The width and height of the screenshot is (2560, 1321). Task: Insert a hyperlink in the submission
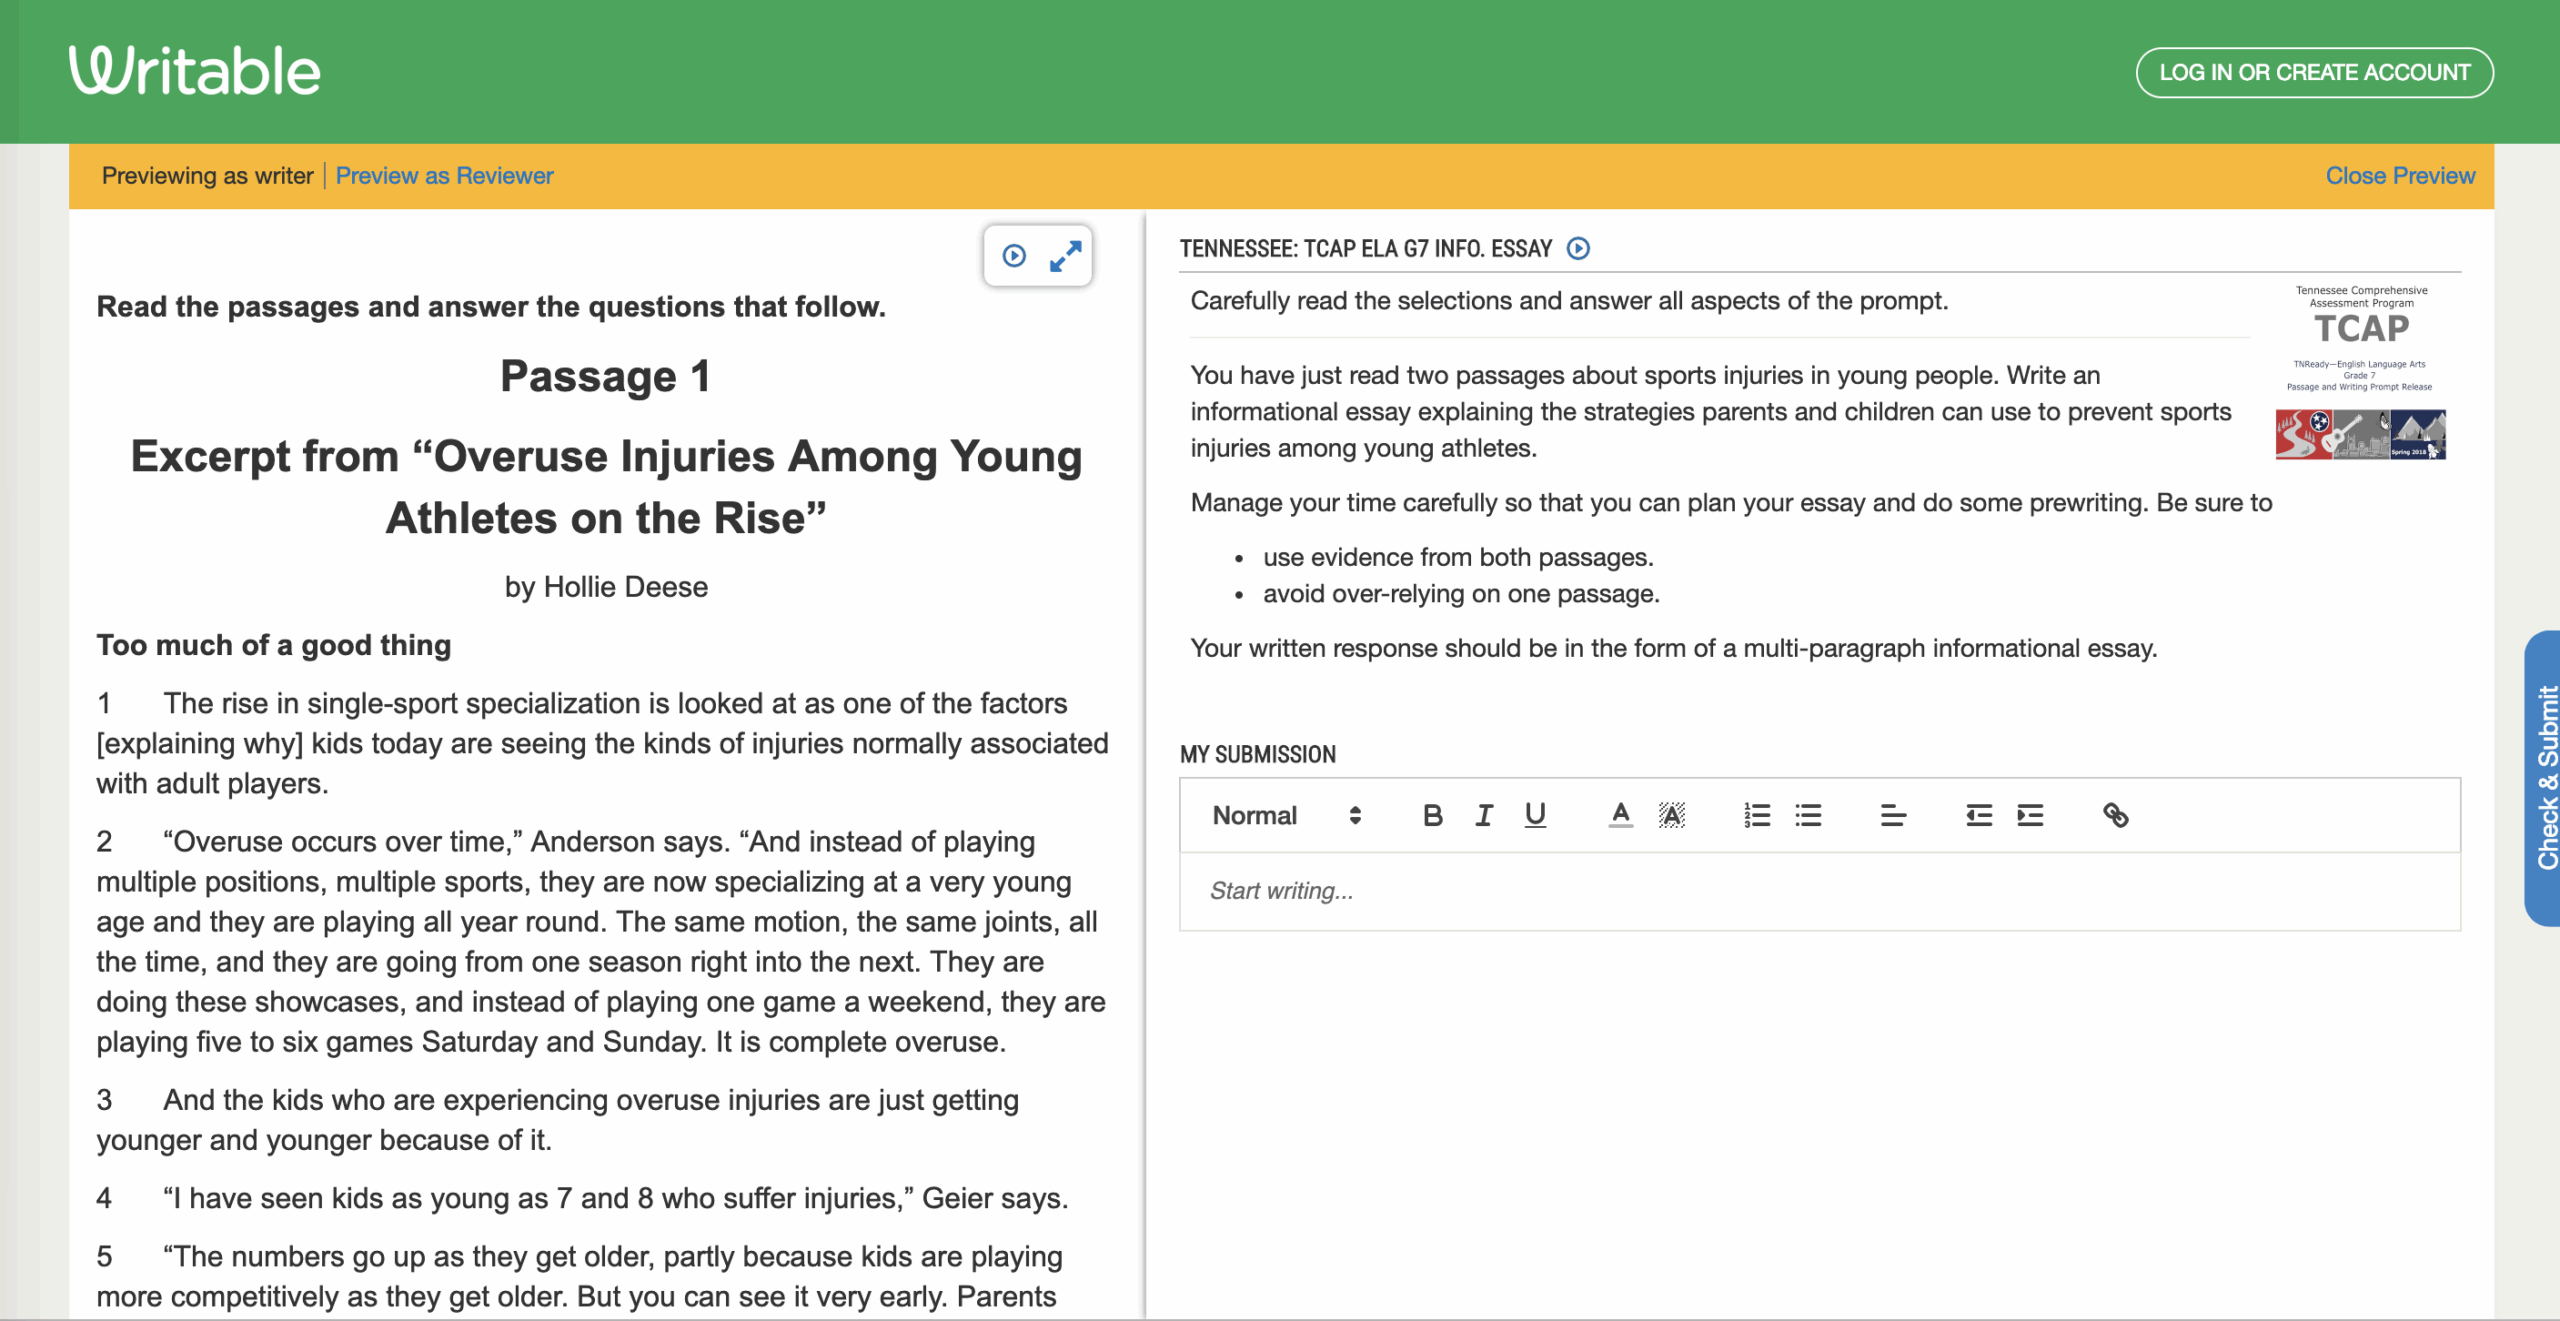(2116, 816)
